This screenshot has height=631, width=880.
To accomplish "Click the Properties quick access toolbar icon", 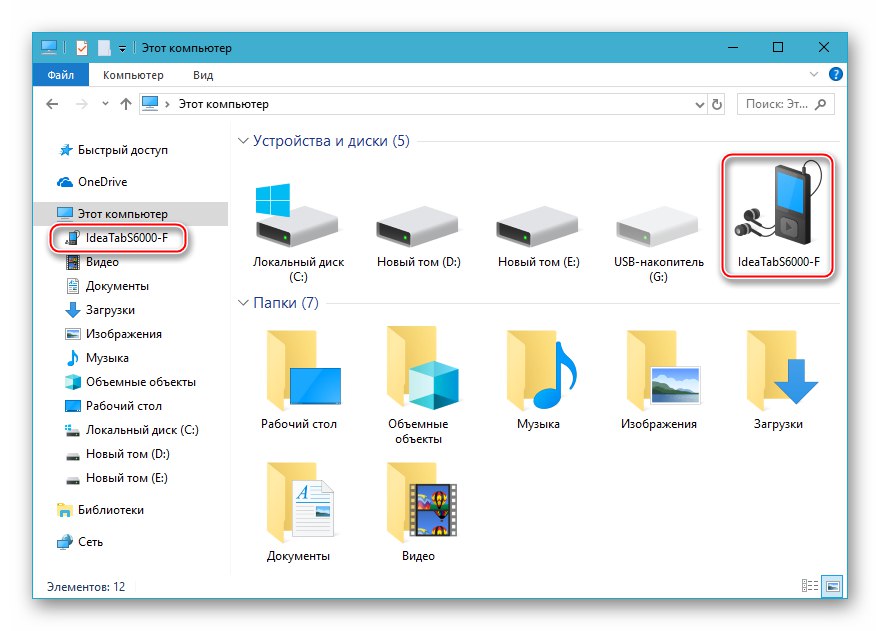I will pyautogui.click(x=81, y=48).
